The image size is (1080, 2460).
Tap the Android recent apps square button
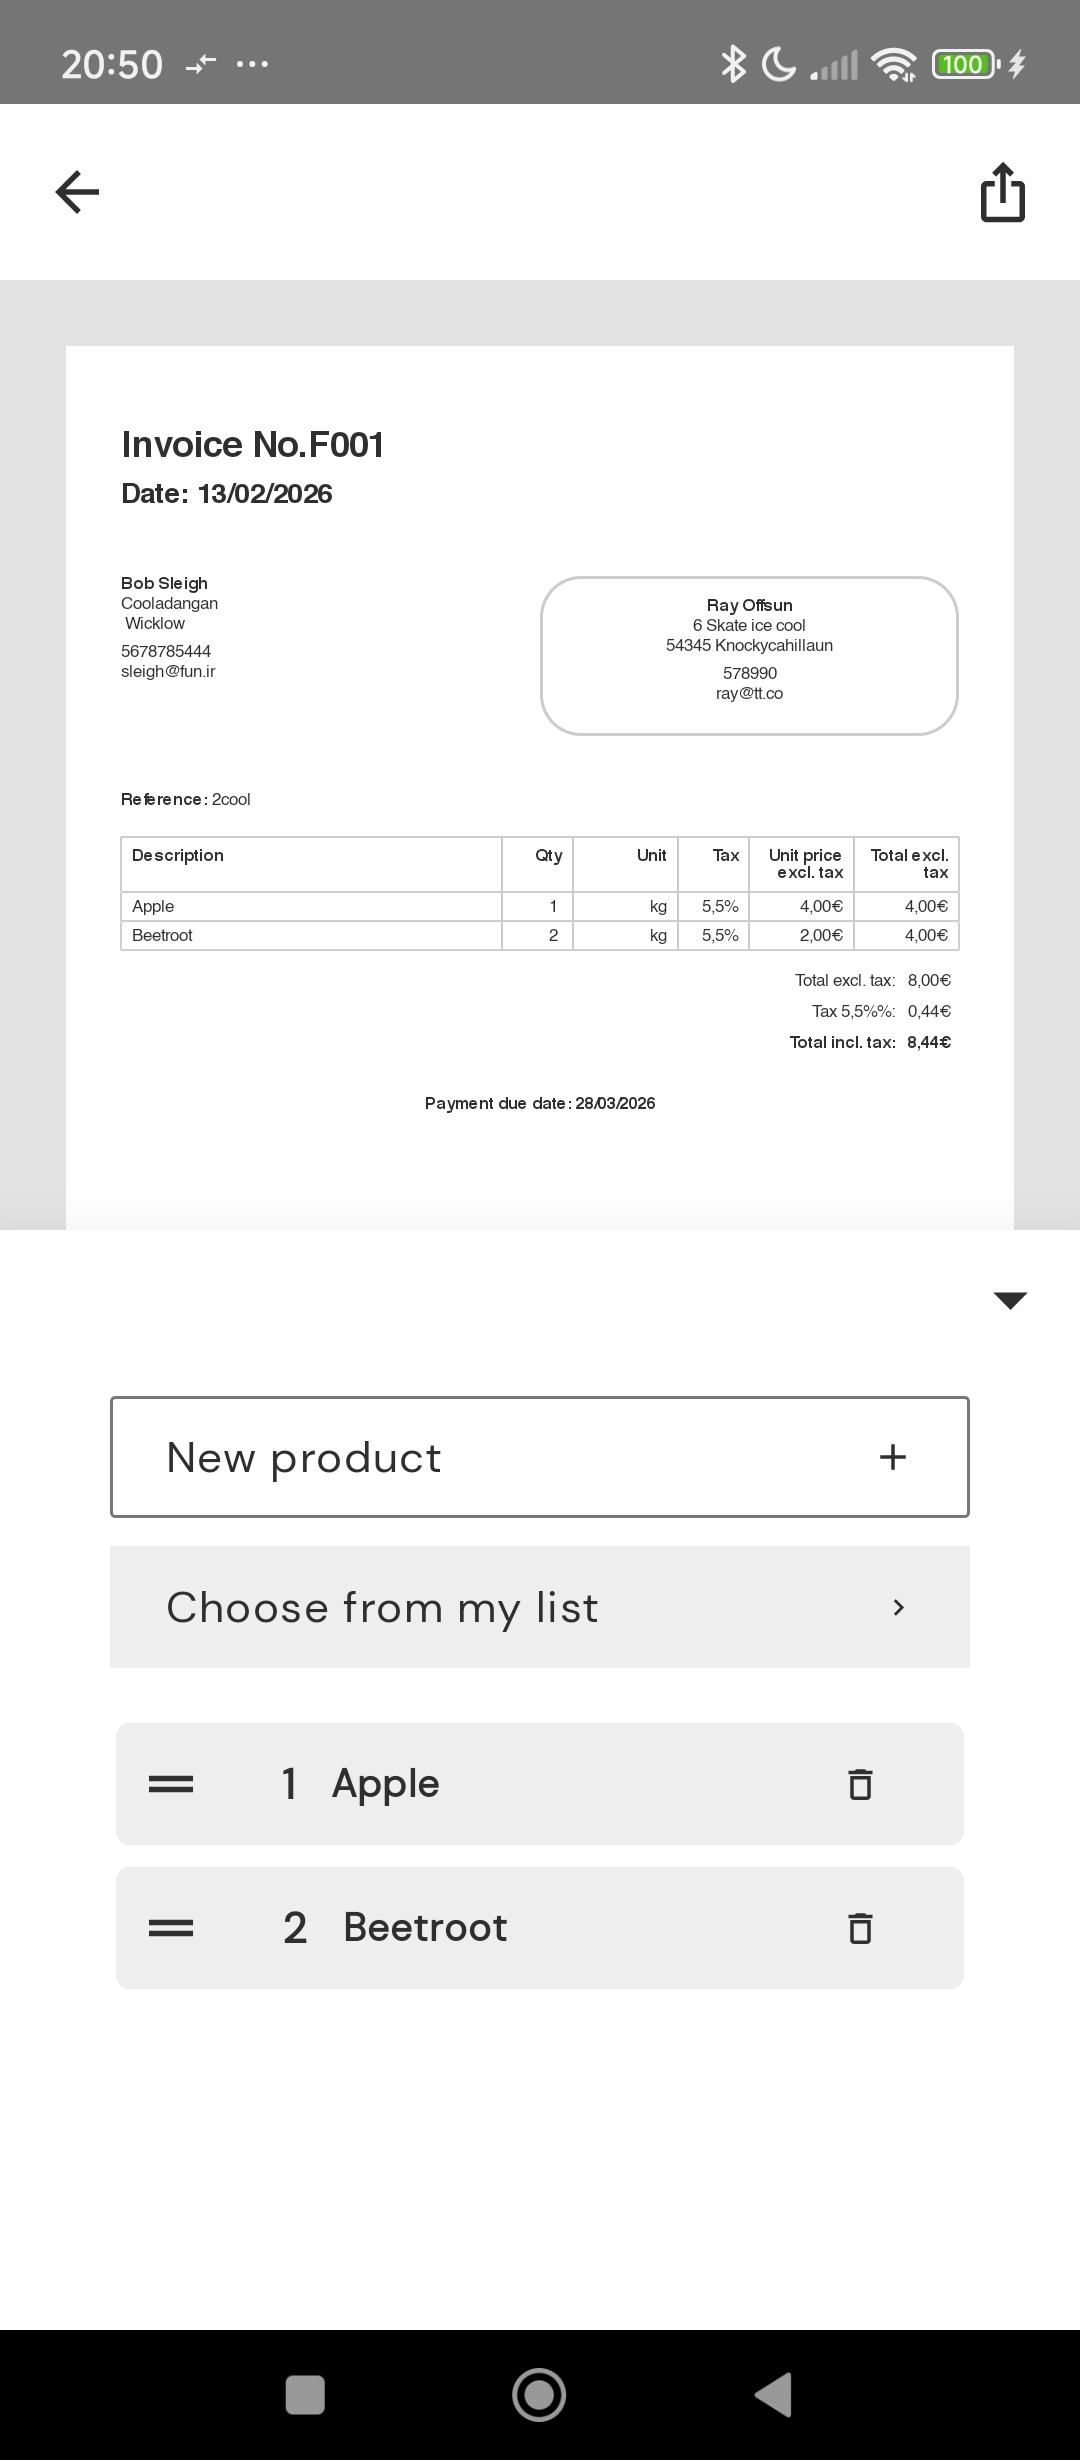click(305, 2395)
